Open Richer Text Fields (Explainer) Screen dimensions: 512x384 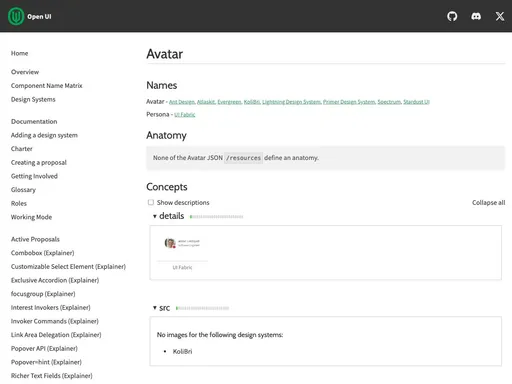[x=51, y=376]
